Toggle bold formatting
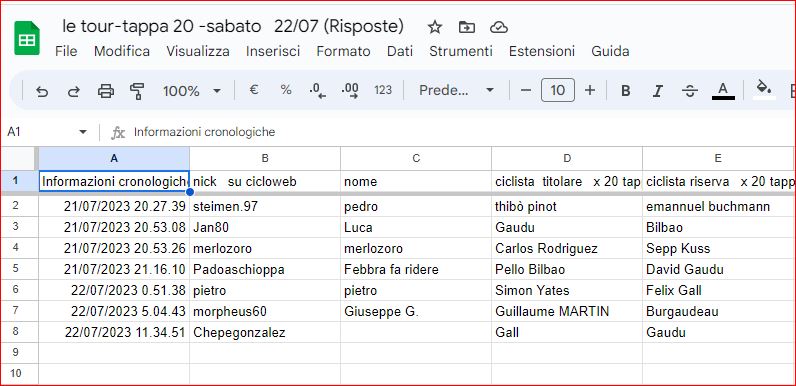 [x=626, y=91]
